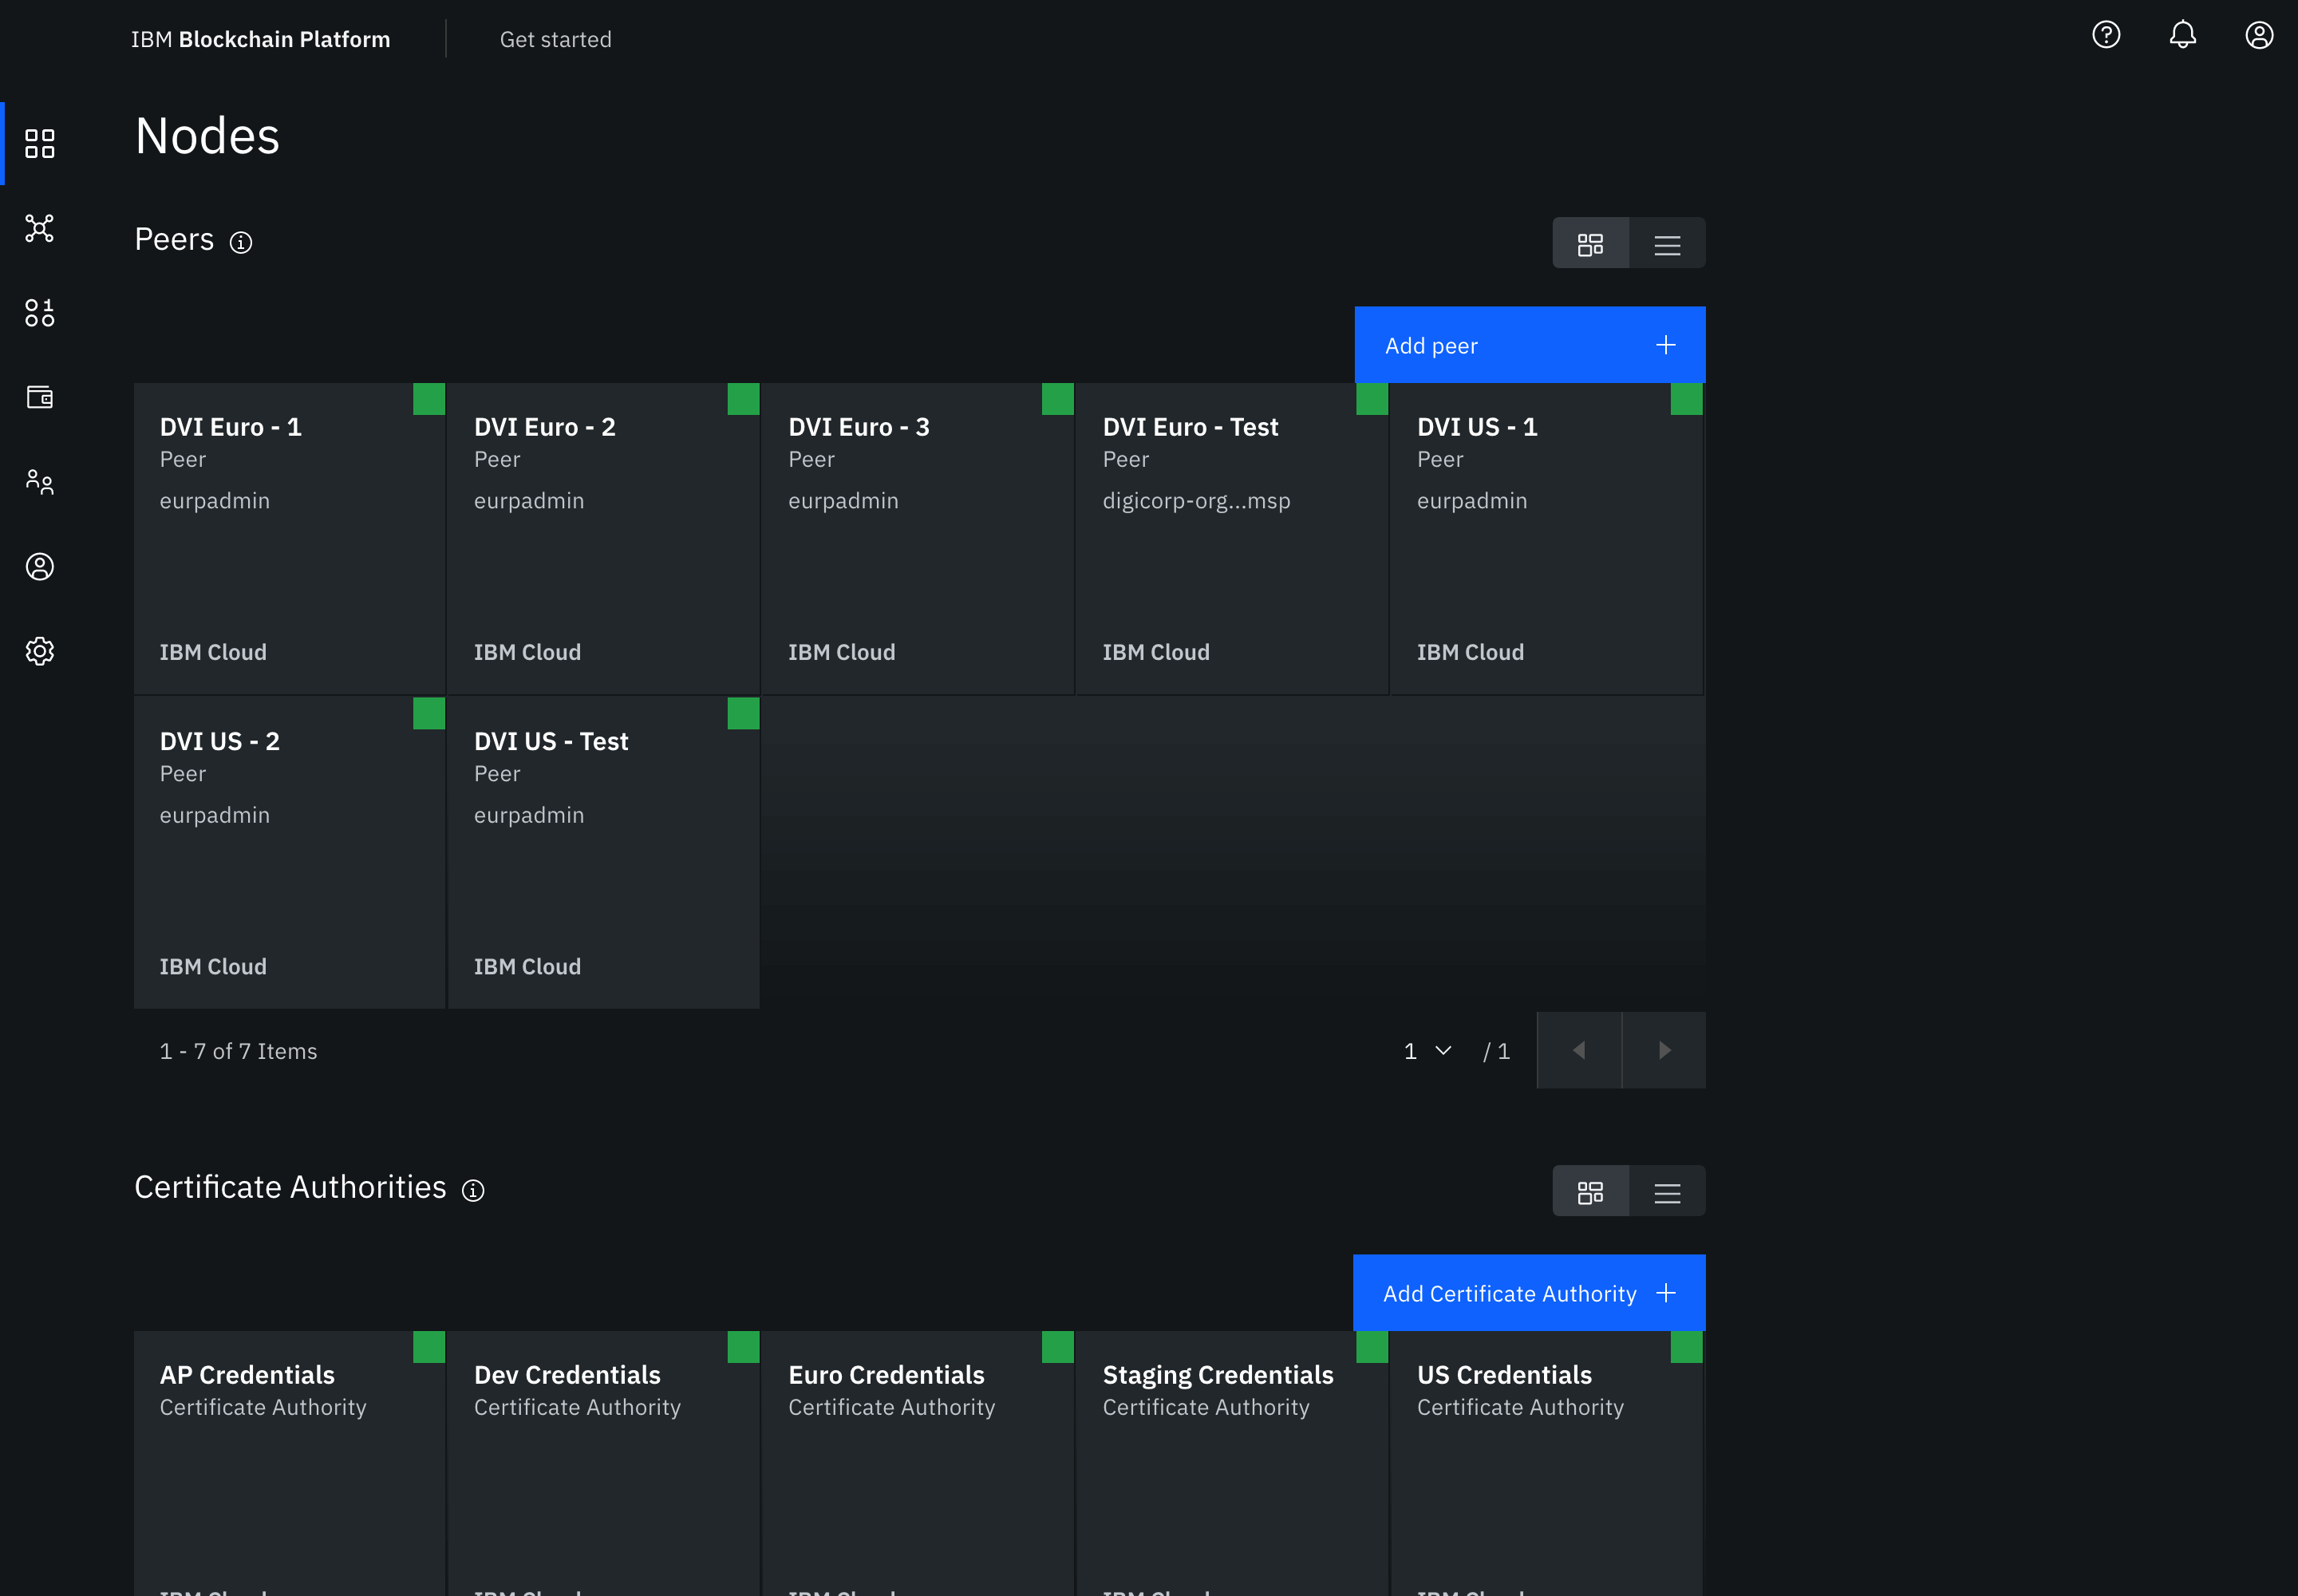Click 'IBM Cloud' label on DVI Euro - 3

coord(841,652)
